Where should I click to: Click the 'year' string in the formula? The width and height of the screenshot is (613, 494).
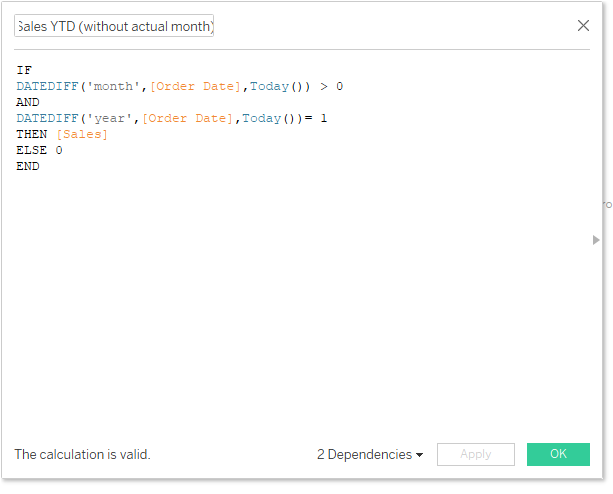[x=110, y=118]
